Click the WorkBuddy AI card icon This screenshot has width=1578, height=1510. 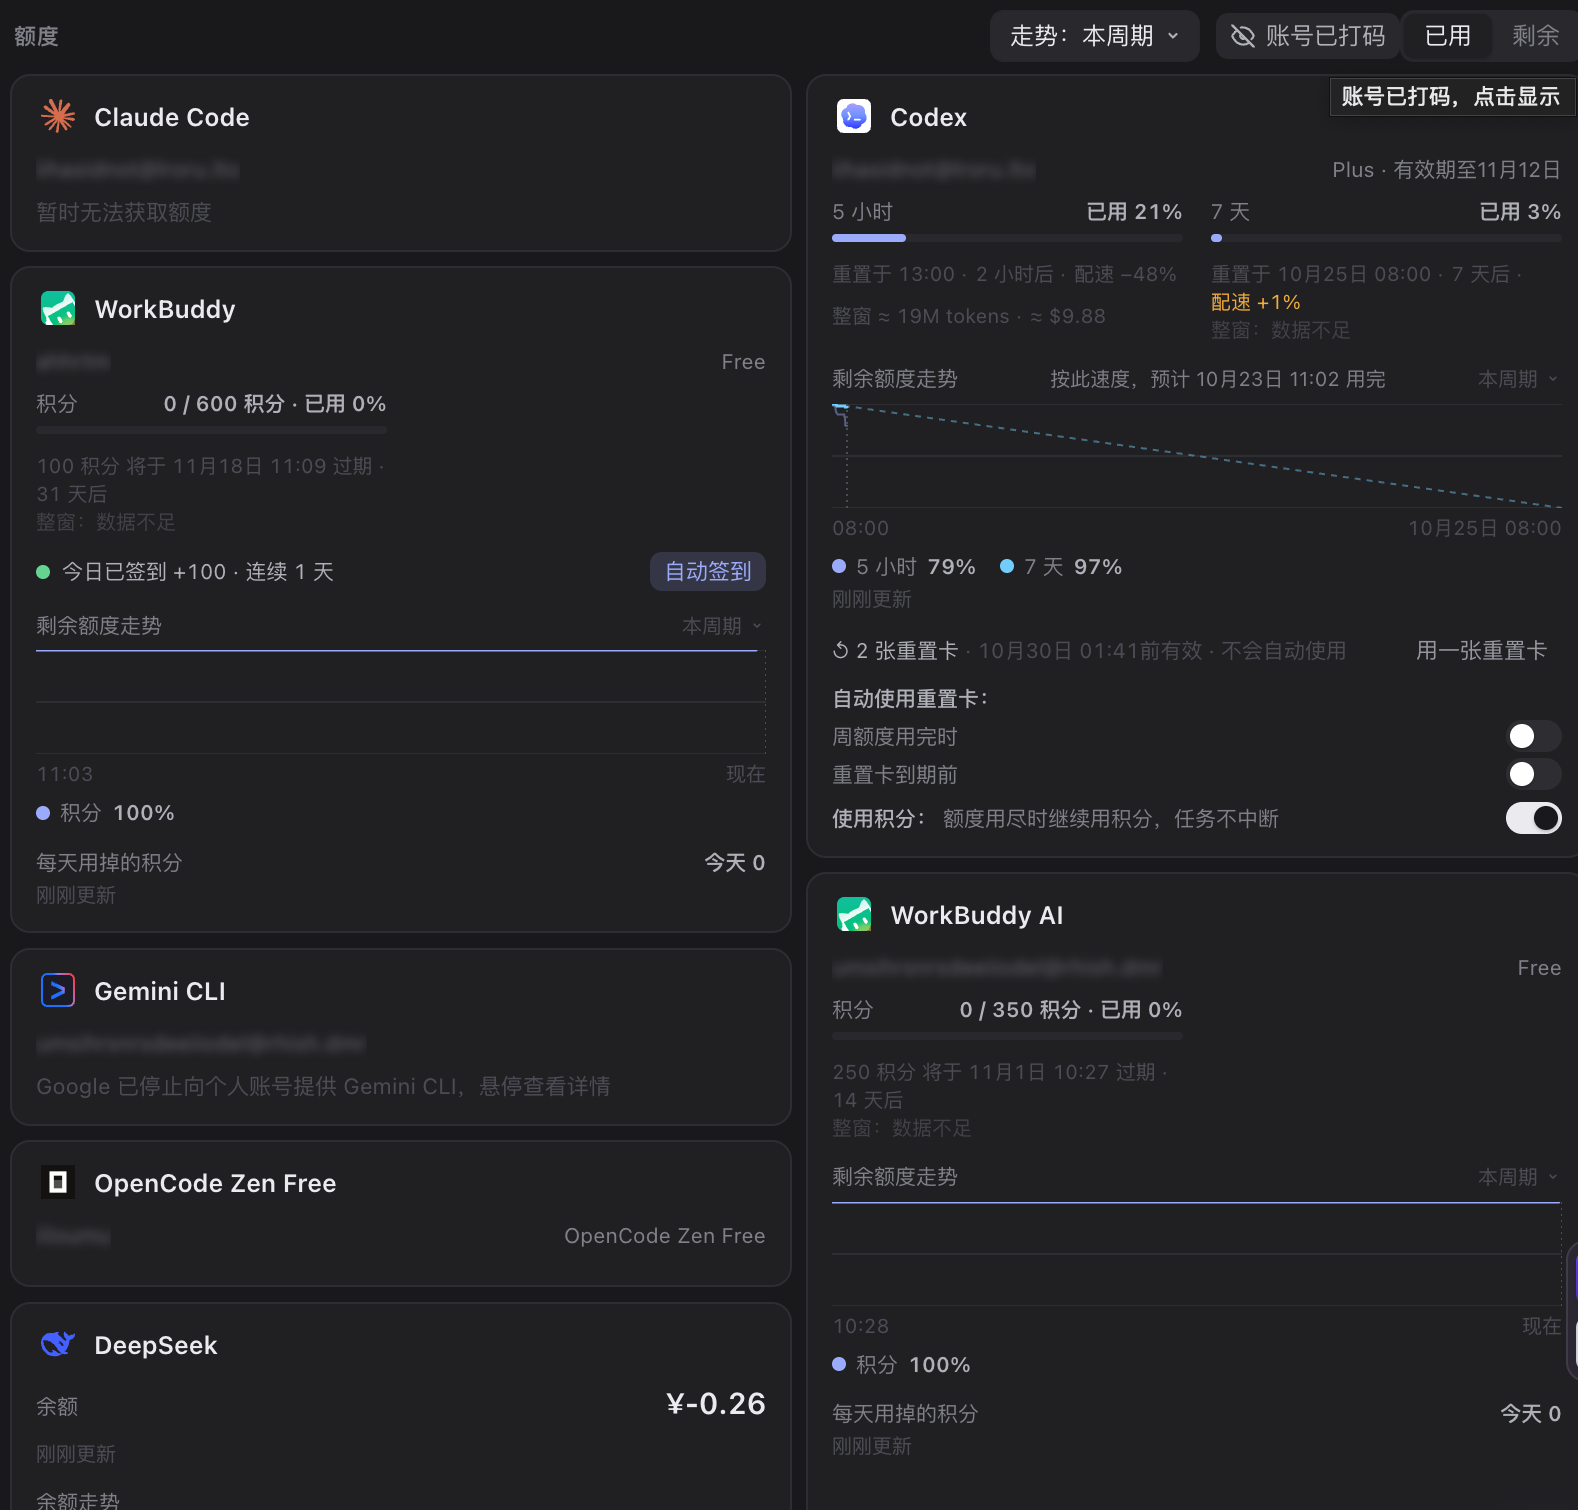click(x=854, y=915)
